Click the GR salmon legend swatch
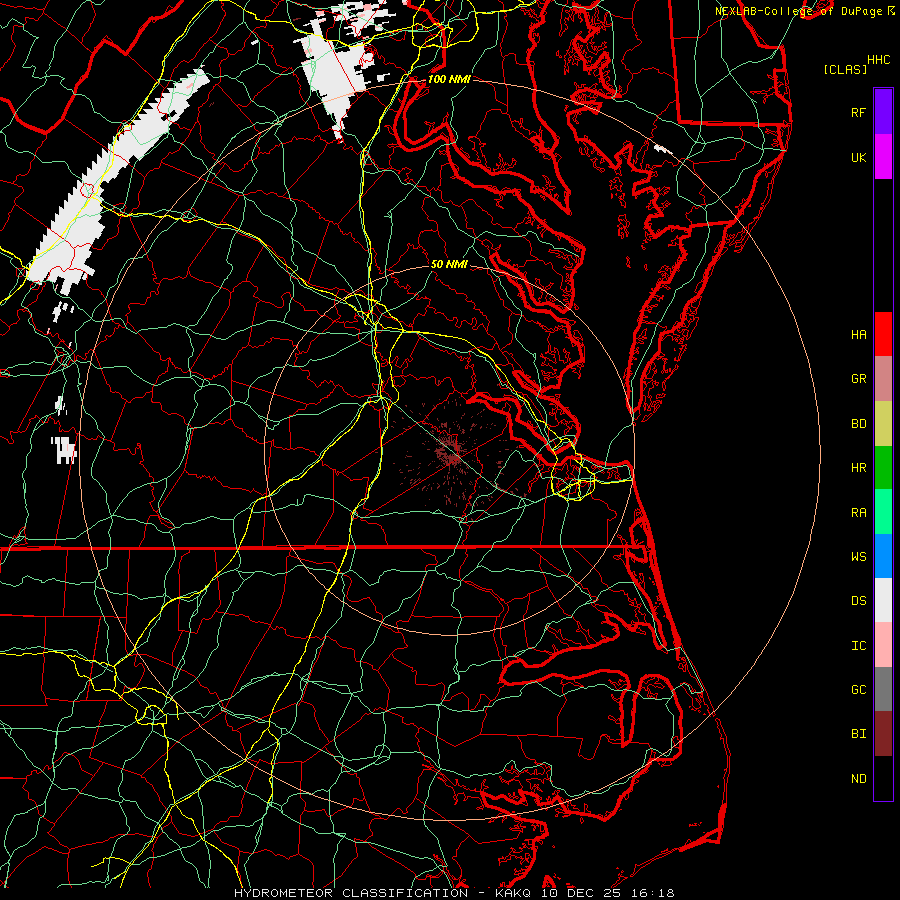This screenshot has height=900, width=900. (x=883, y=378)
